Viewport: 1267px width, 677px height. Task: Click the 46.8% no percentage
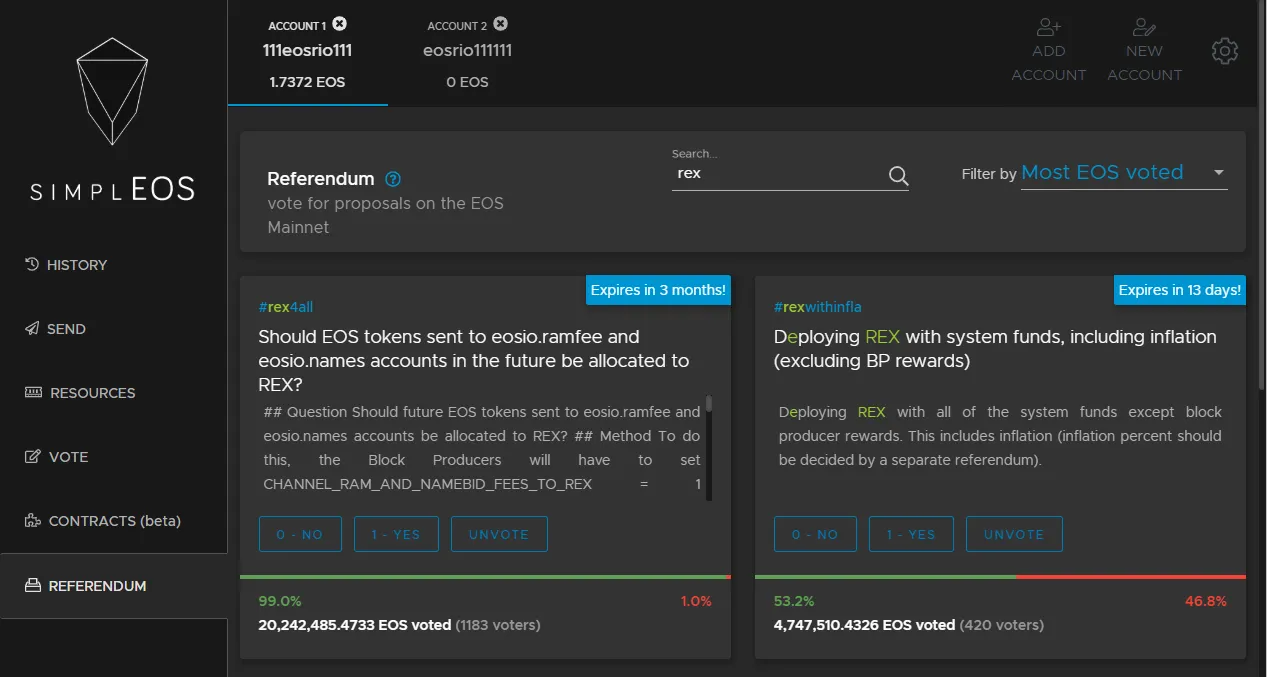(1206, 601)
